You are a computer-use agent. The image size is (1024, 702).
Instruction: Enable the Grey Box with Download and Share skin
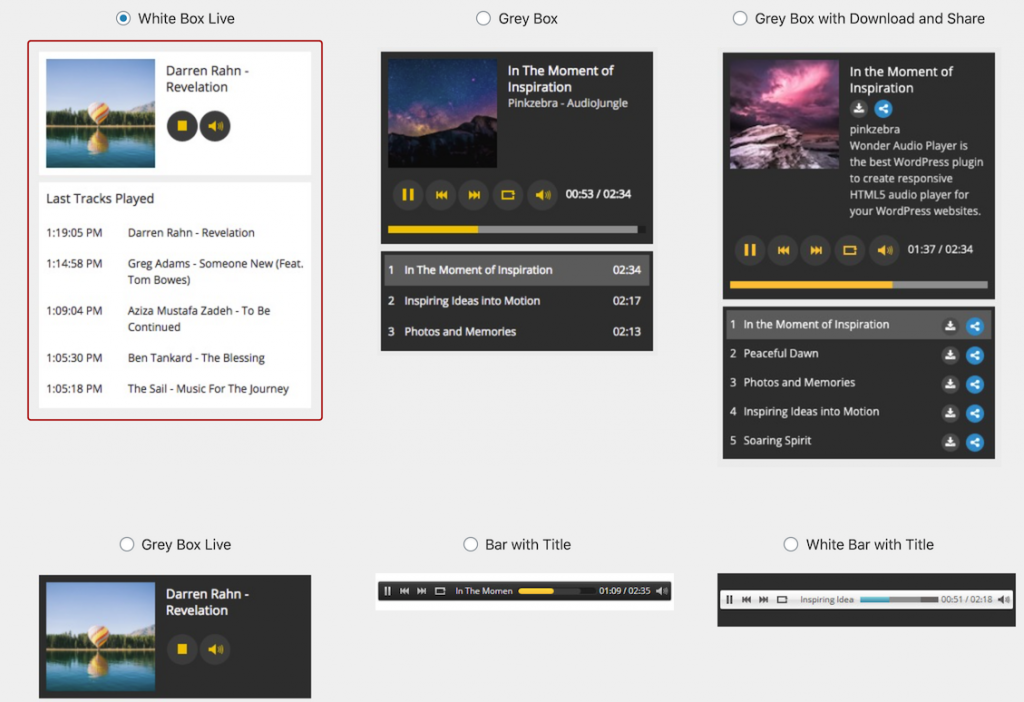(x=740, y=18)
